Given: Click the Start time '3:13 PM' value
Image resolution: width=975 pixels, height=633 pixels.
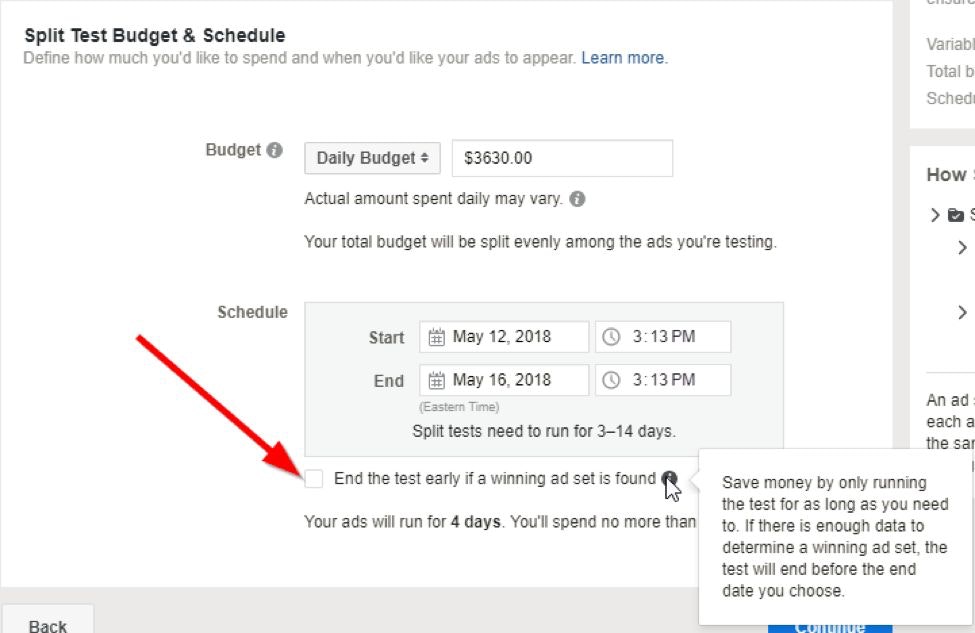Looking at the screenshot, I should pos(663,337).
